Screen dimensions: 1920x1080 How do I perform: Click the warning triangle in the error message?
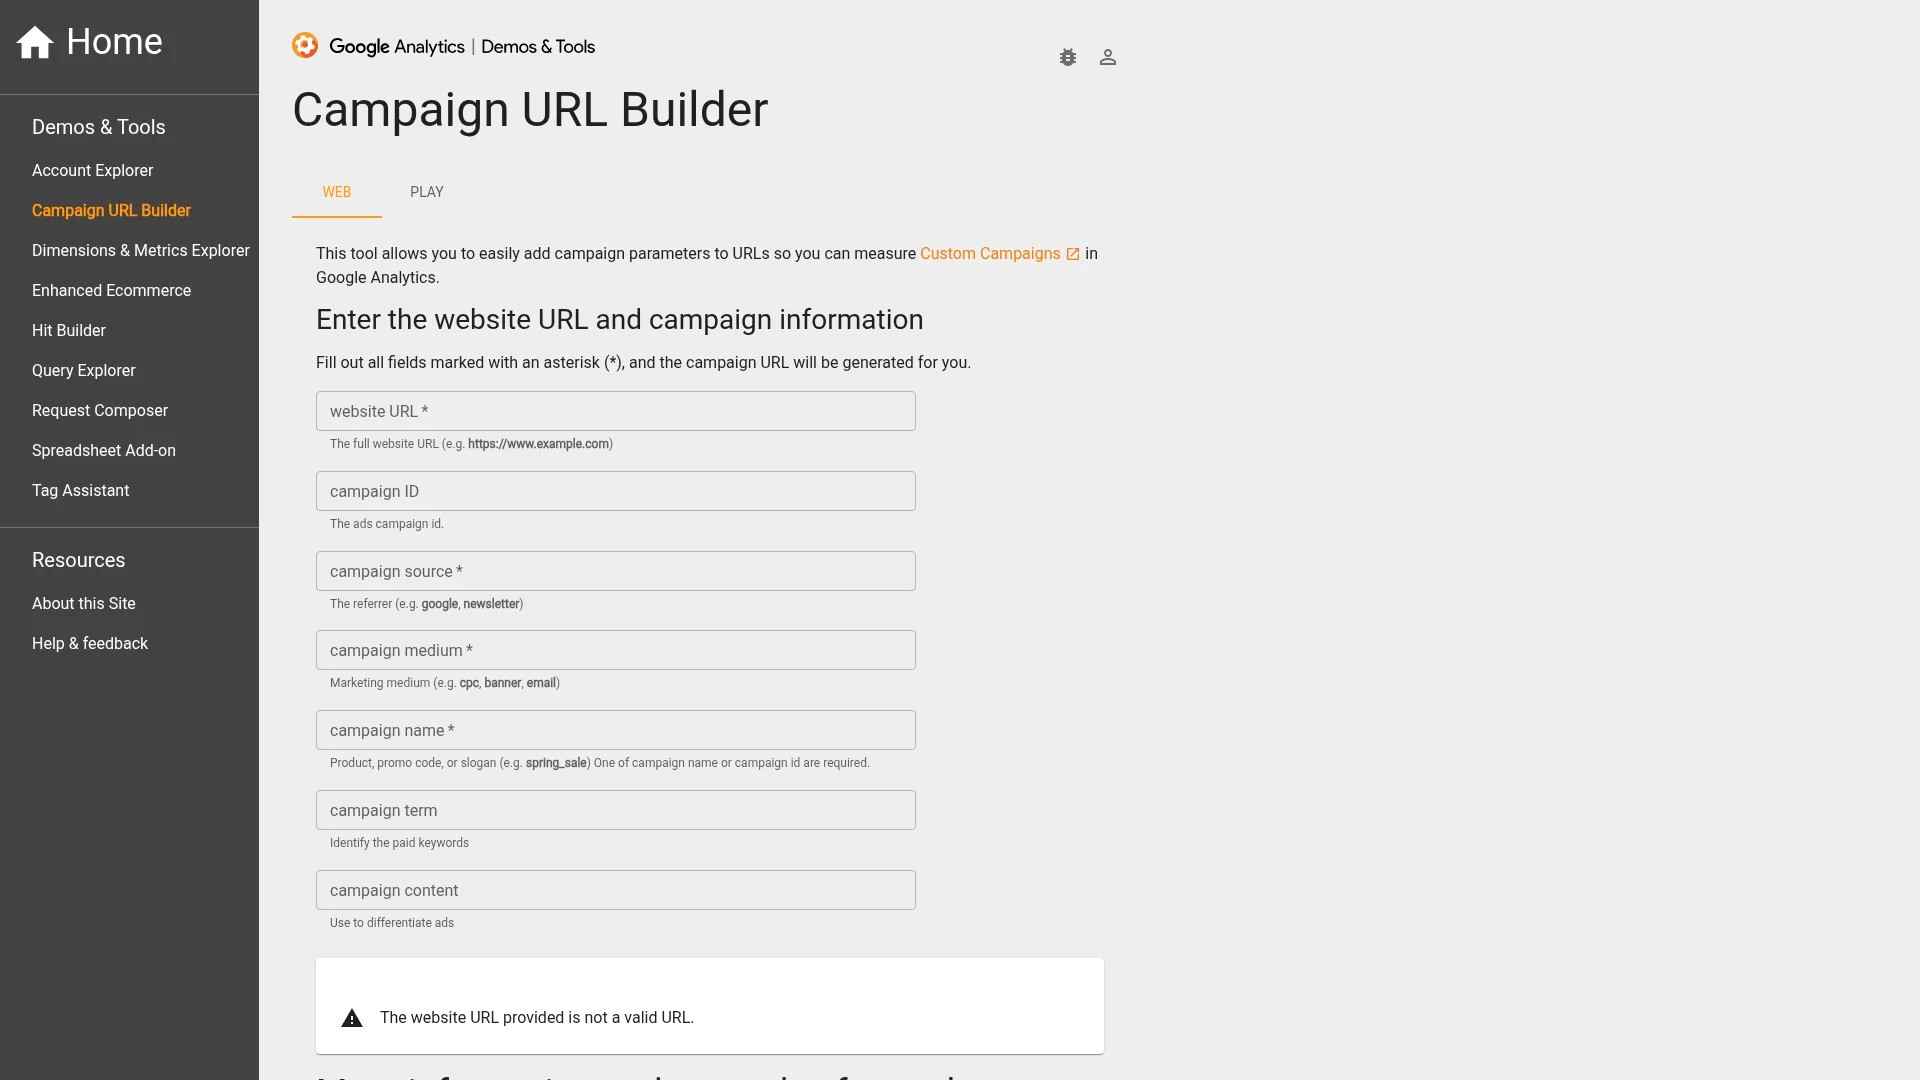[x=352, y=1017]
